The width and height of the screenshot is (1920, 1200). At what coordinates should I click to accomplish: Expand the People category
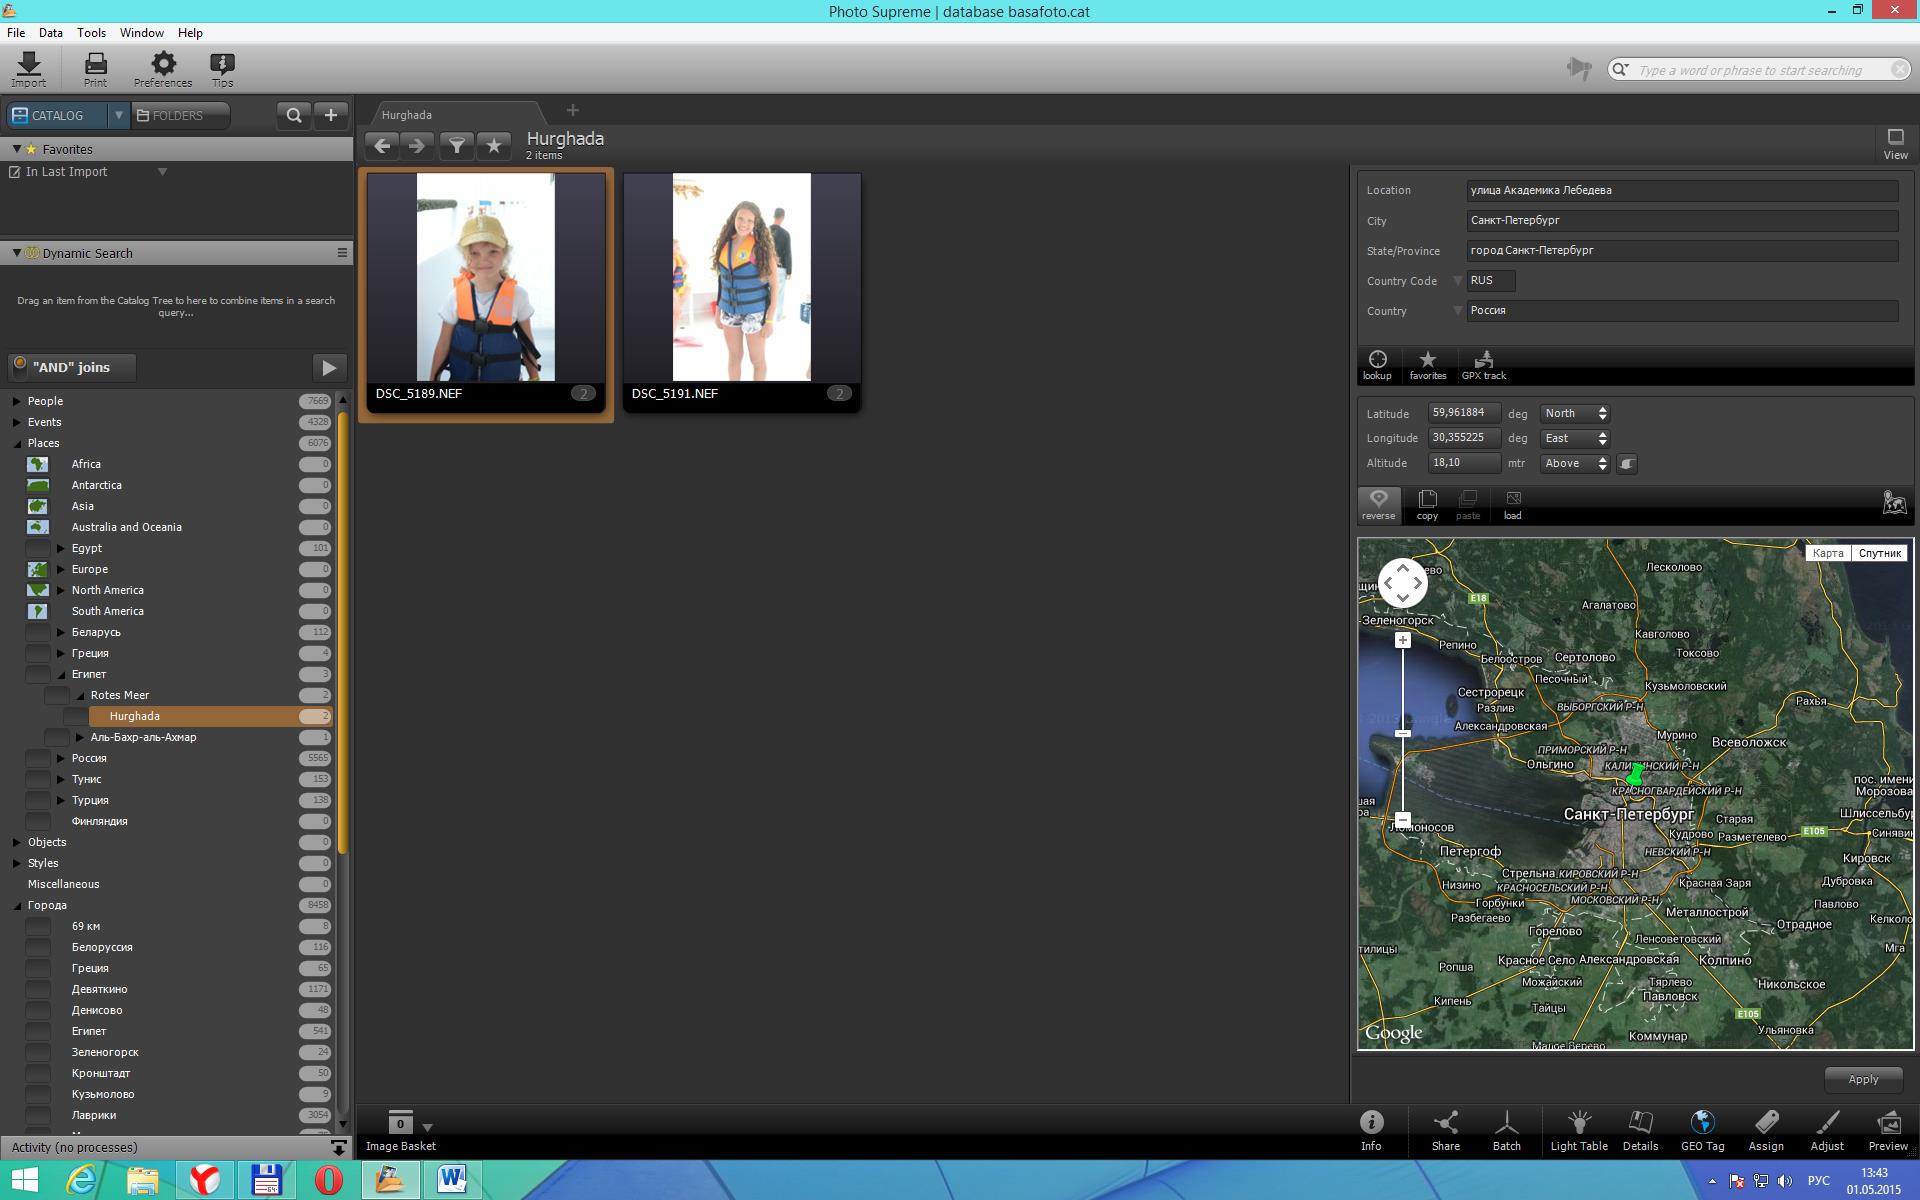pos(17,401)
